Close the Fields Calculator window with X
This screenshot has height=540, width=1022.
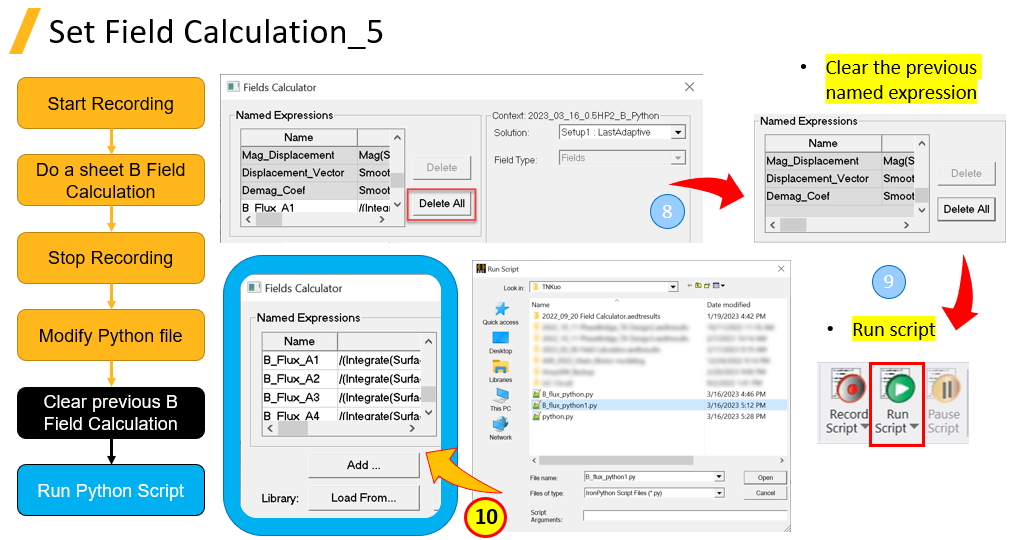(x=689, y=88)
